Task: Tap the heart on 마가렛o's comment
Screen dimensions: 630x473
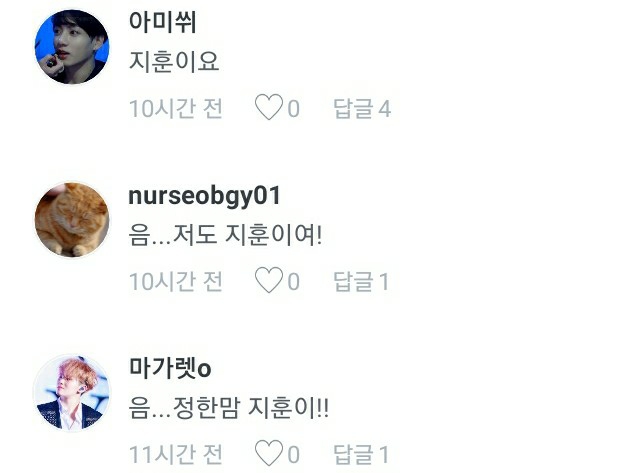Action: point(268,453)
